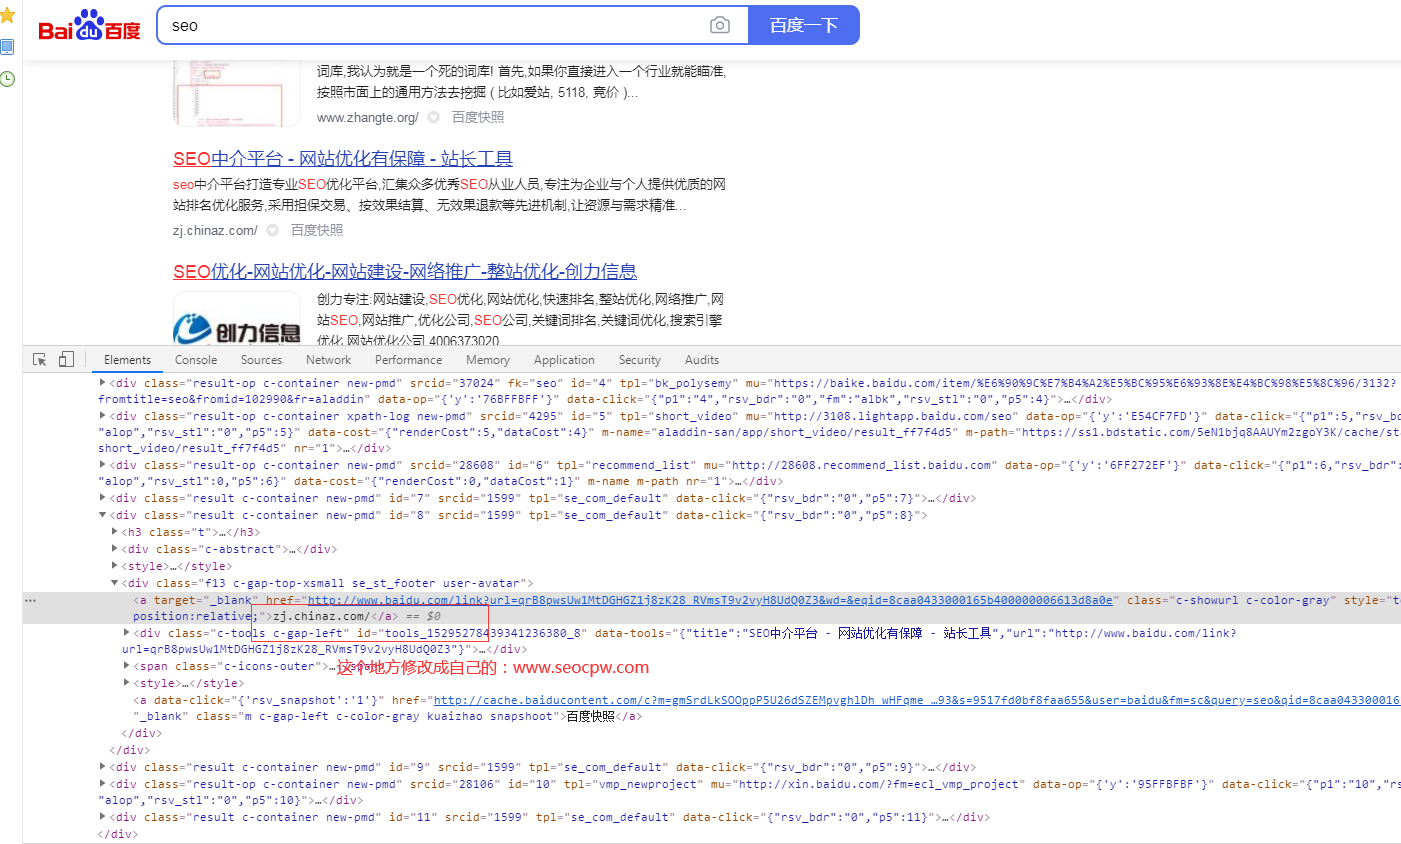Select the closing </div> tag on the last DOM line
1401x844 pixels.
coord(118,834)
